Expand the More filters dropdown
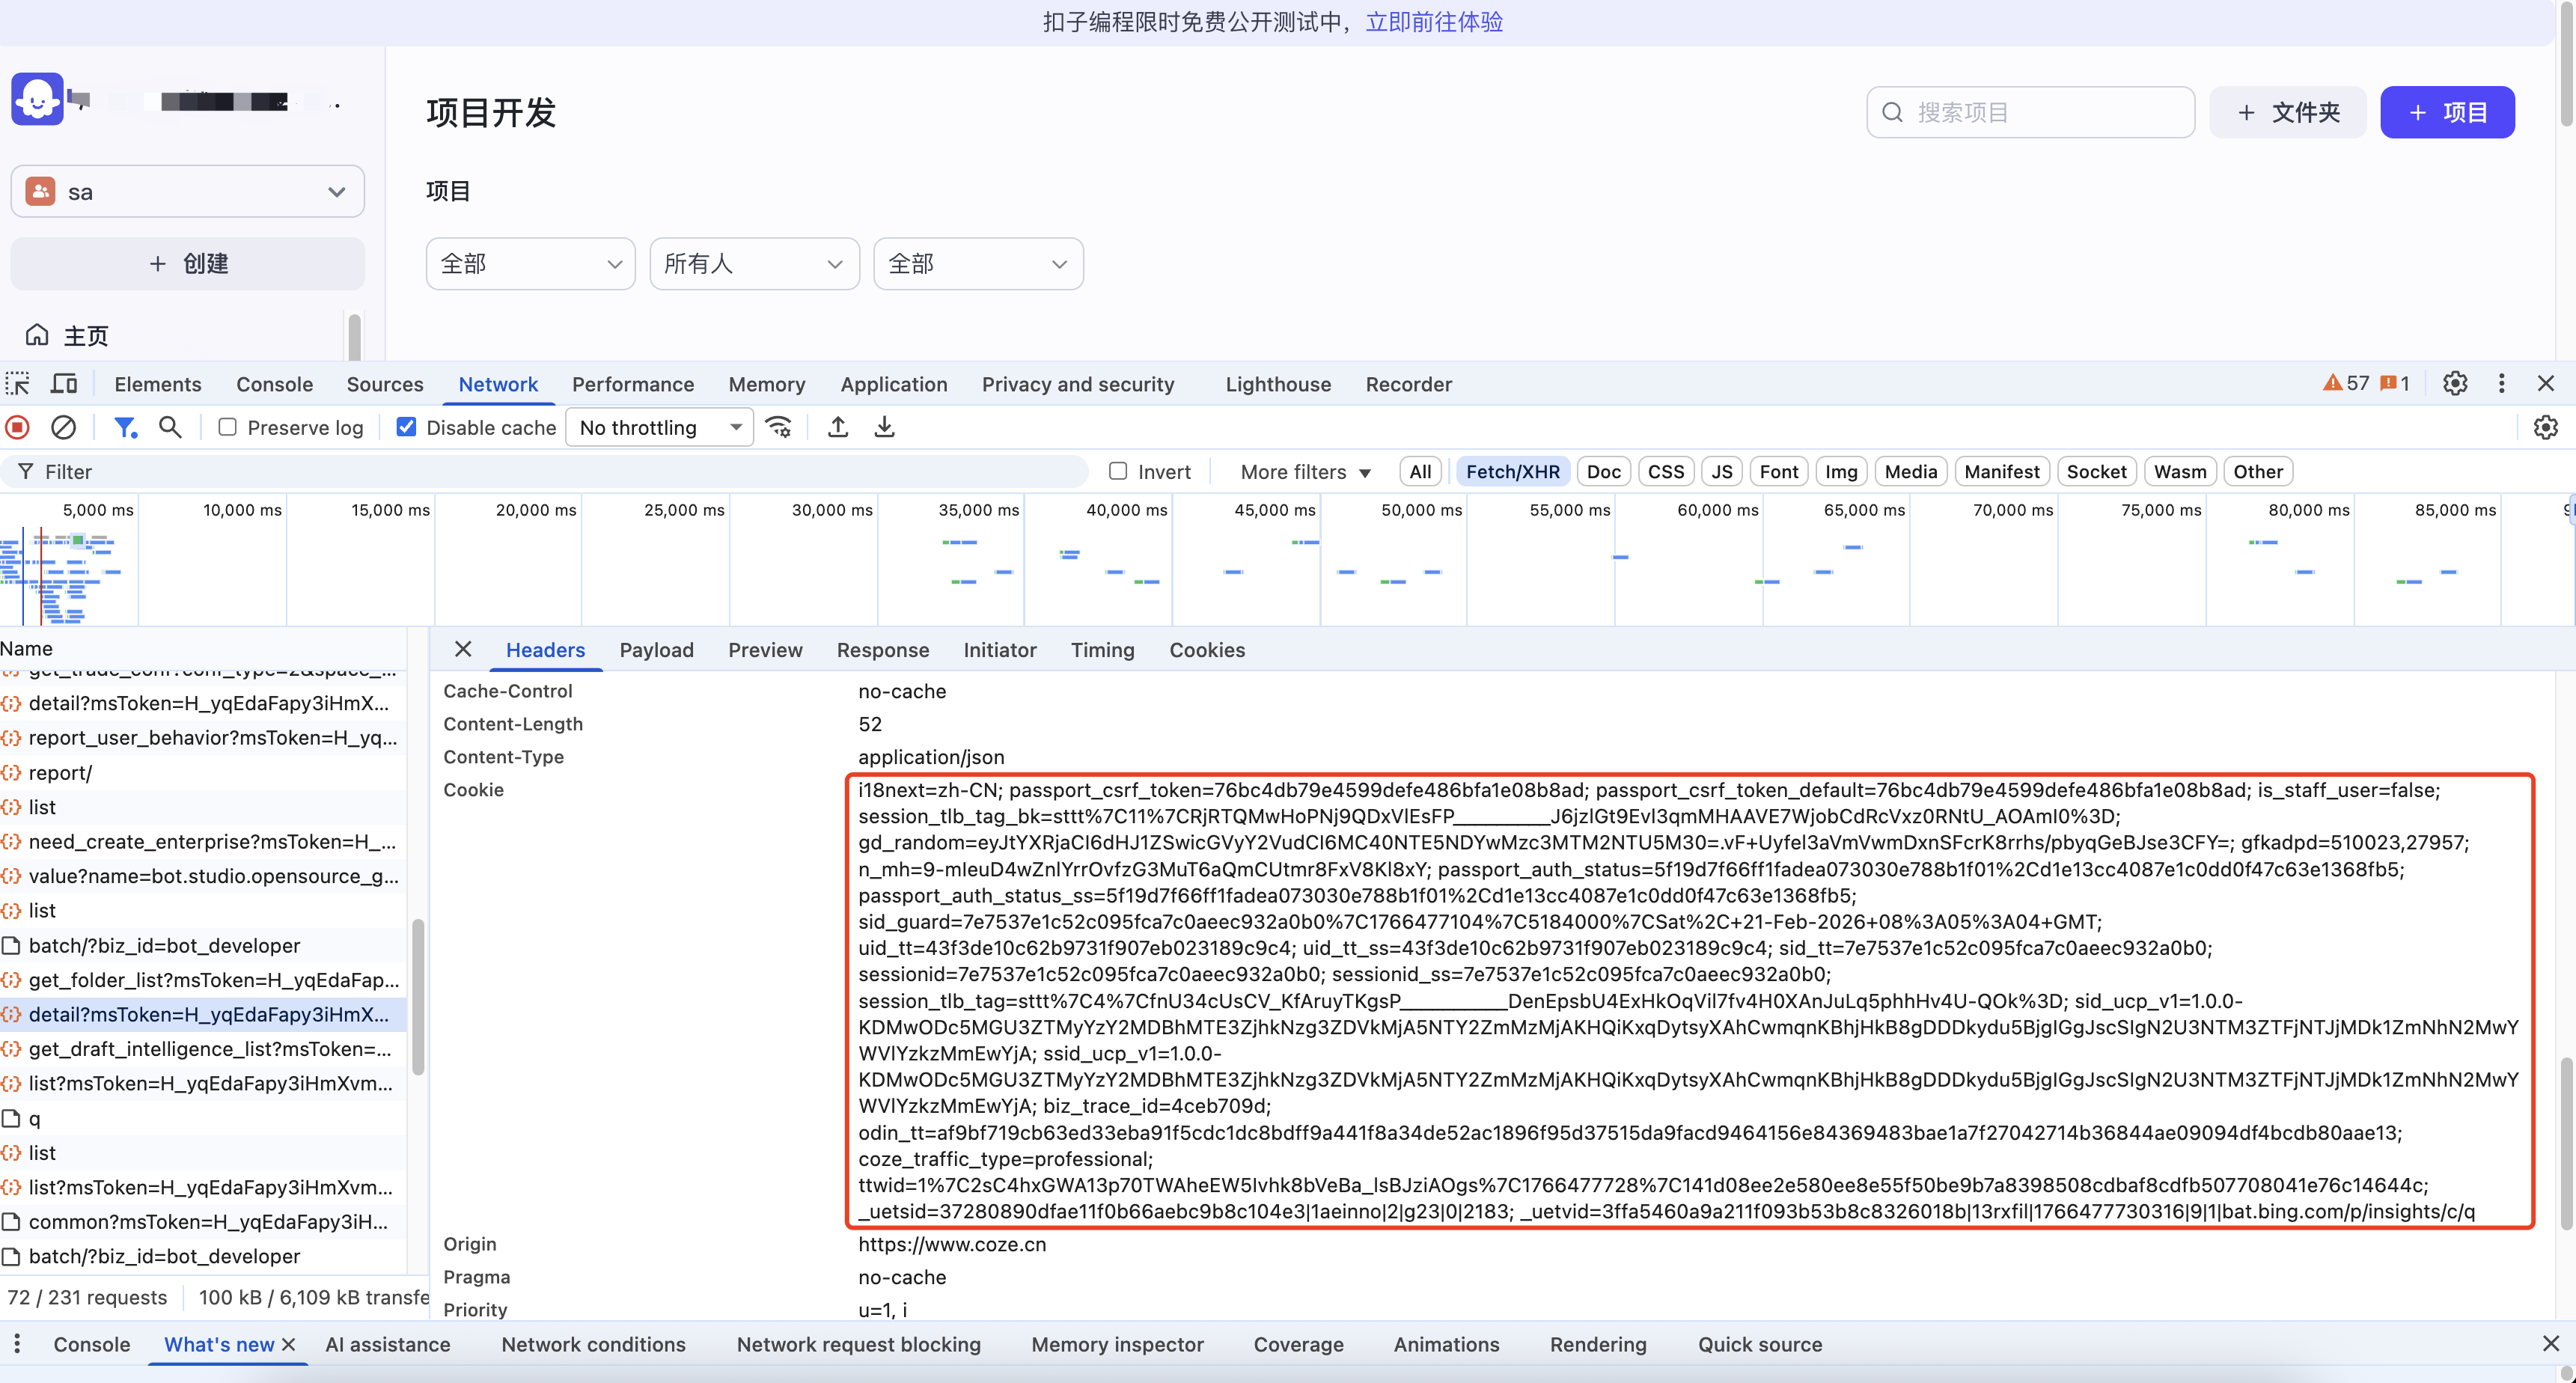 (1304, 472)
